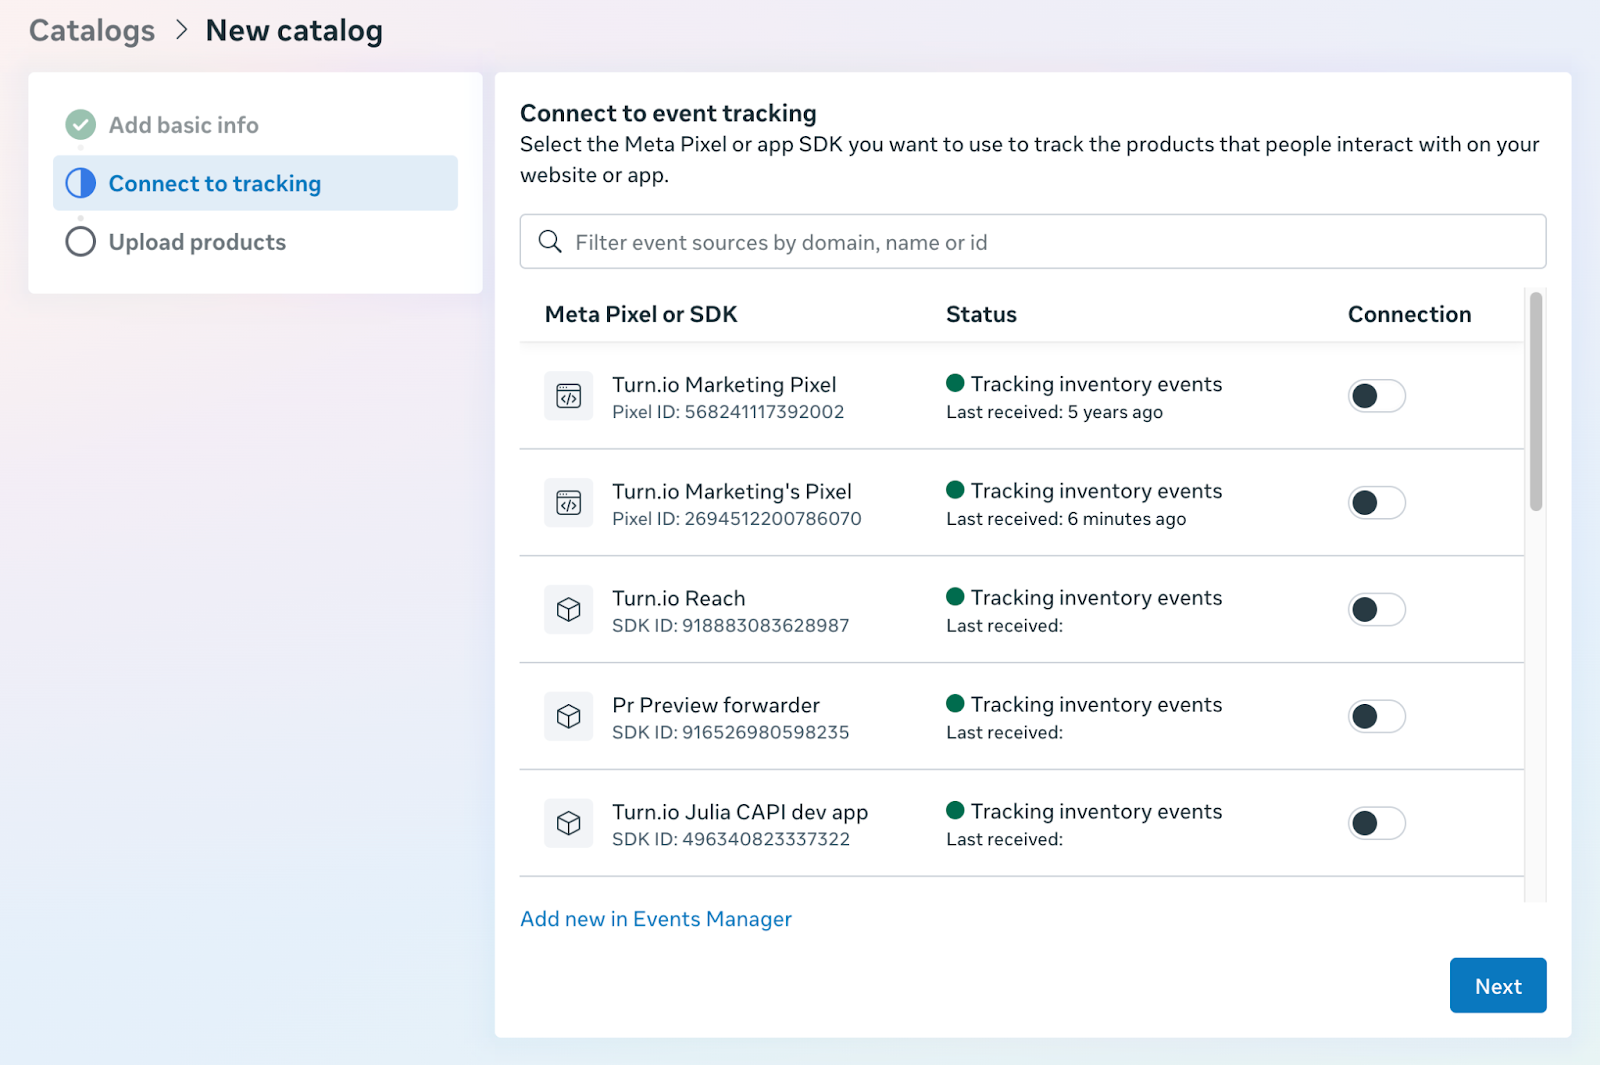The height and width of the screenshot is (1065, 1600).
Task: Click the empty circle Upload products icon
Action: (81, 242)
